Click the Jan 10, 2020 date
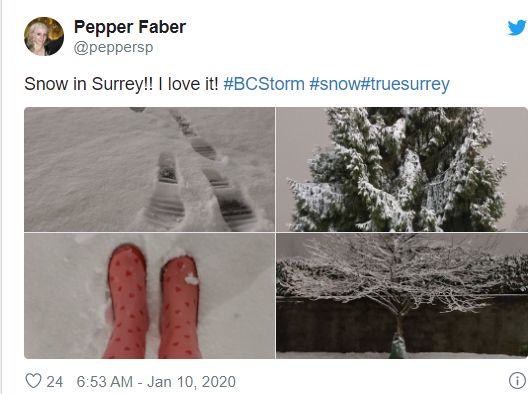The image size is (528, 394). point(191,382)
